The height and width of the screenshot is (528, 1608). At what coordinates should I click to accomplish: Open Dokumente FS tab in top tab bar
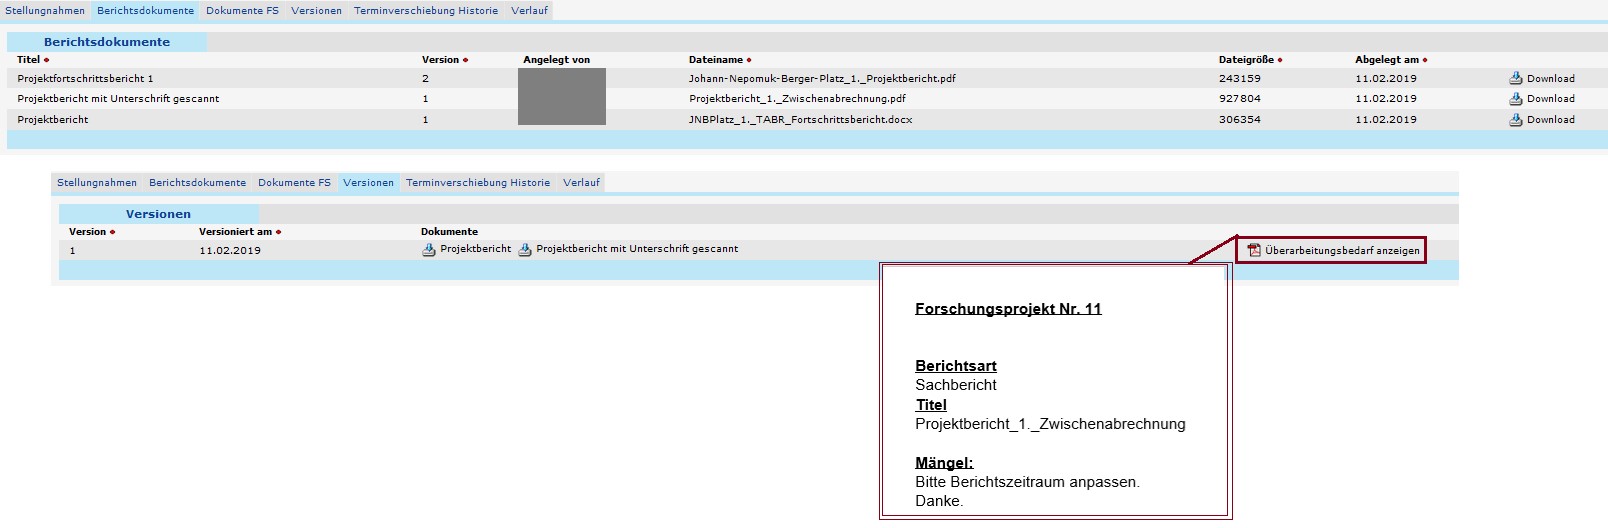(243, 11)
